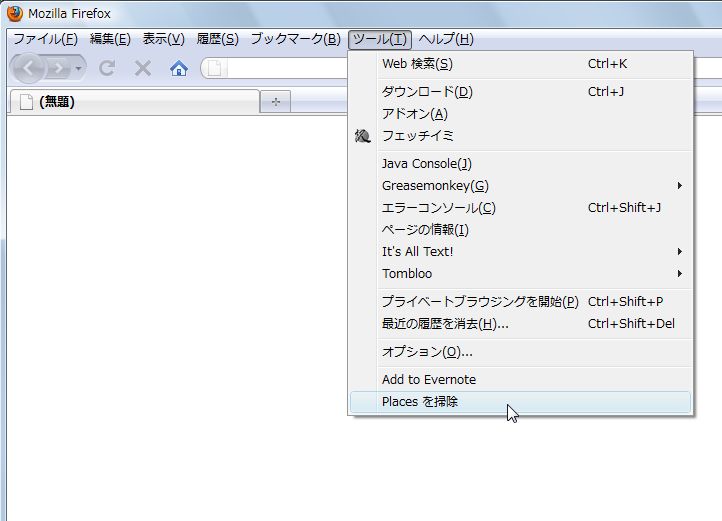The height and width of the screenshot is (521, 722).
Task: Click the Forward navigation arrow button
Action: click(x=58, y=69)
